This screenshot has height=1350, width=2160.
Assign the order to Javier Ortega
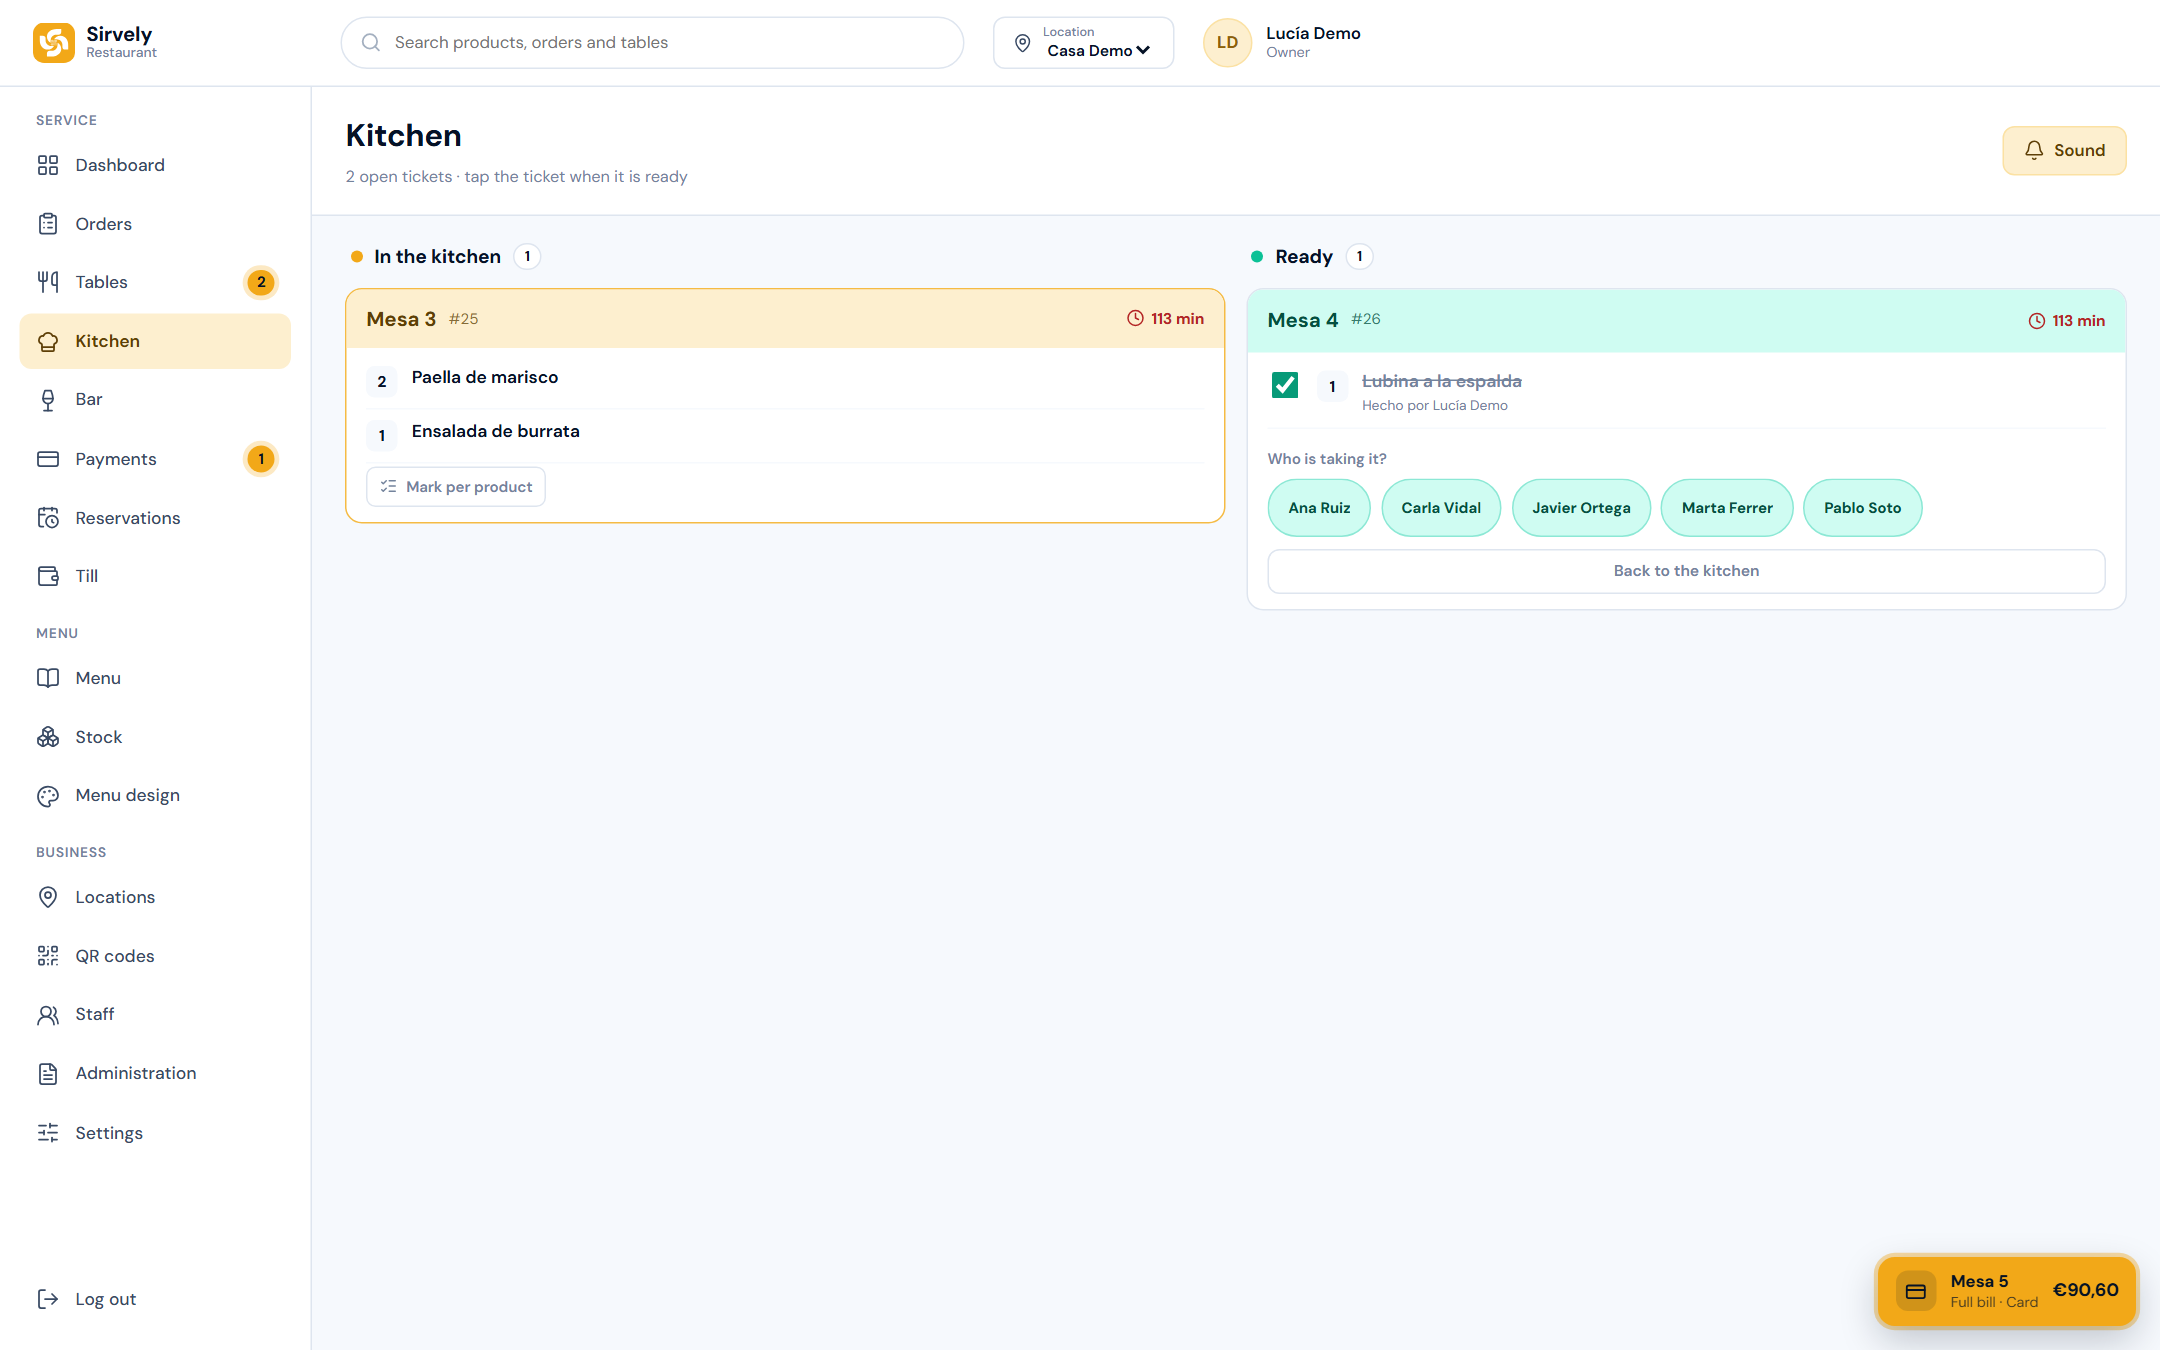pyautogui.click(x=1581, y=508)
